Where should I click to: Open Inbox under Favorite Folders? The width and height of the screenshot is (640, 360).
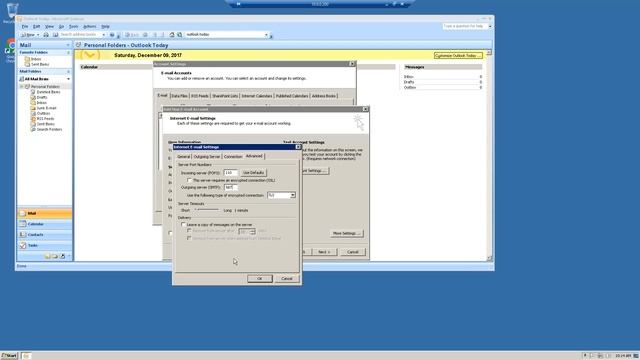tap(36, 59)
